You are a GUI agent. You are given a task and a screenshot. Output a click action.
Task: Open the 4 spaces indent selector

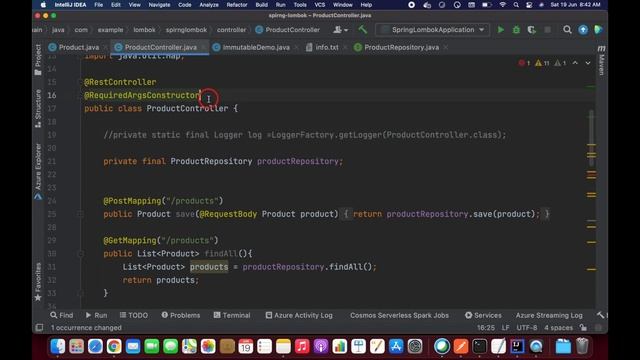558,328
